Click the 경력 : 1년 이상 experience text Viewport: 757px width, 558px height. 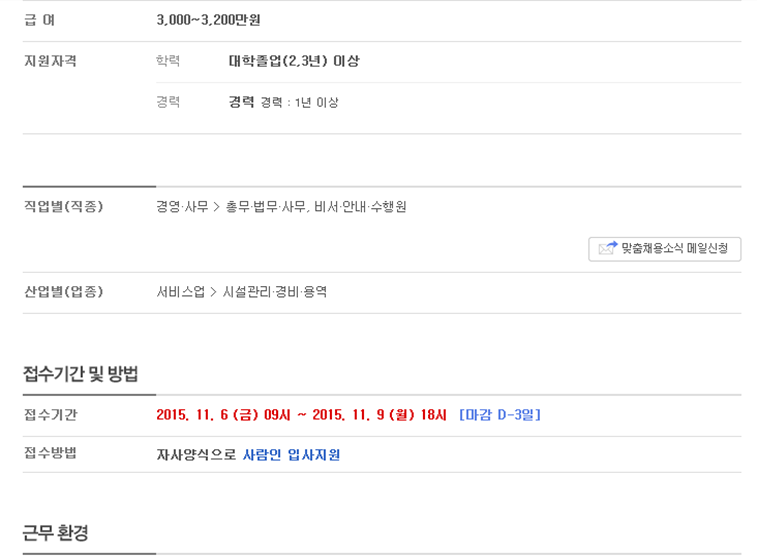[299, 102]
